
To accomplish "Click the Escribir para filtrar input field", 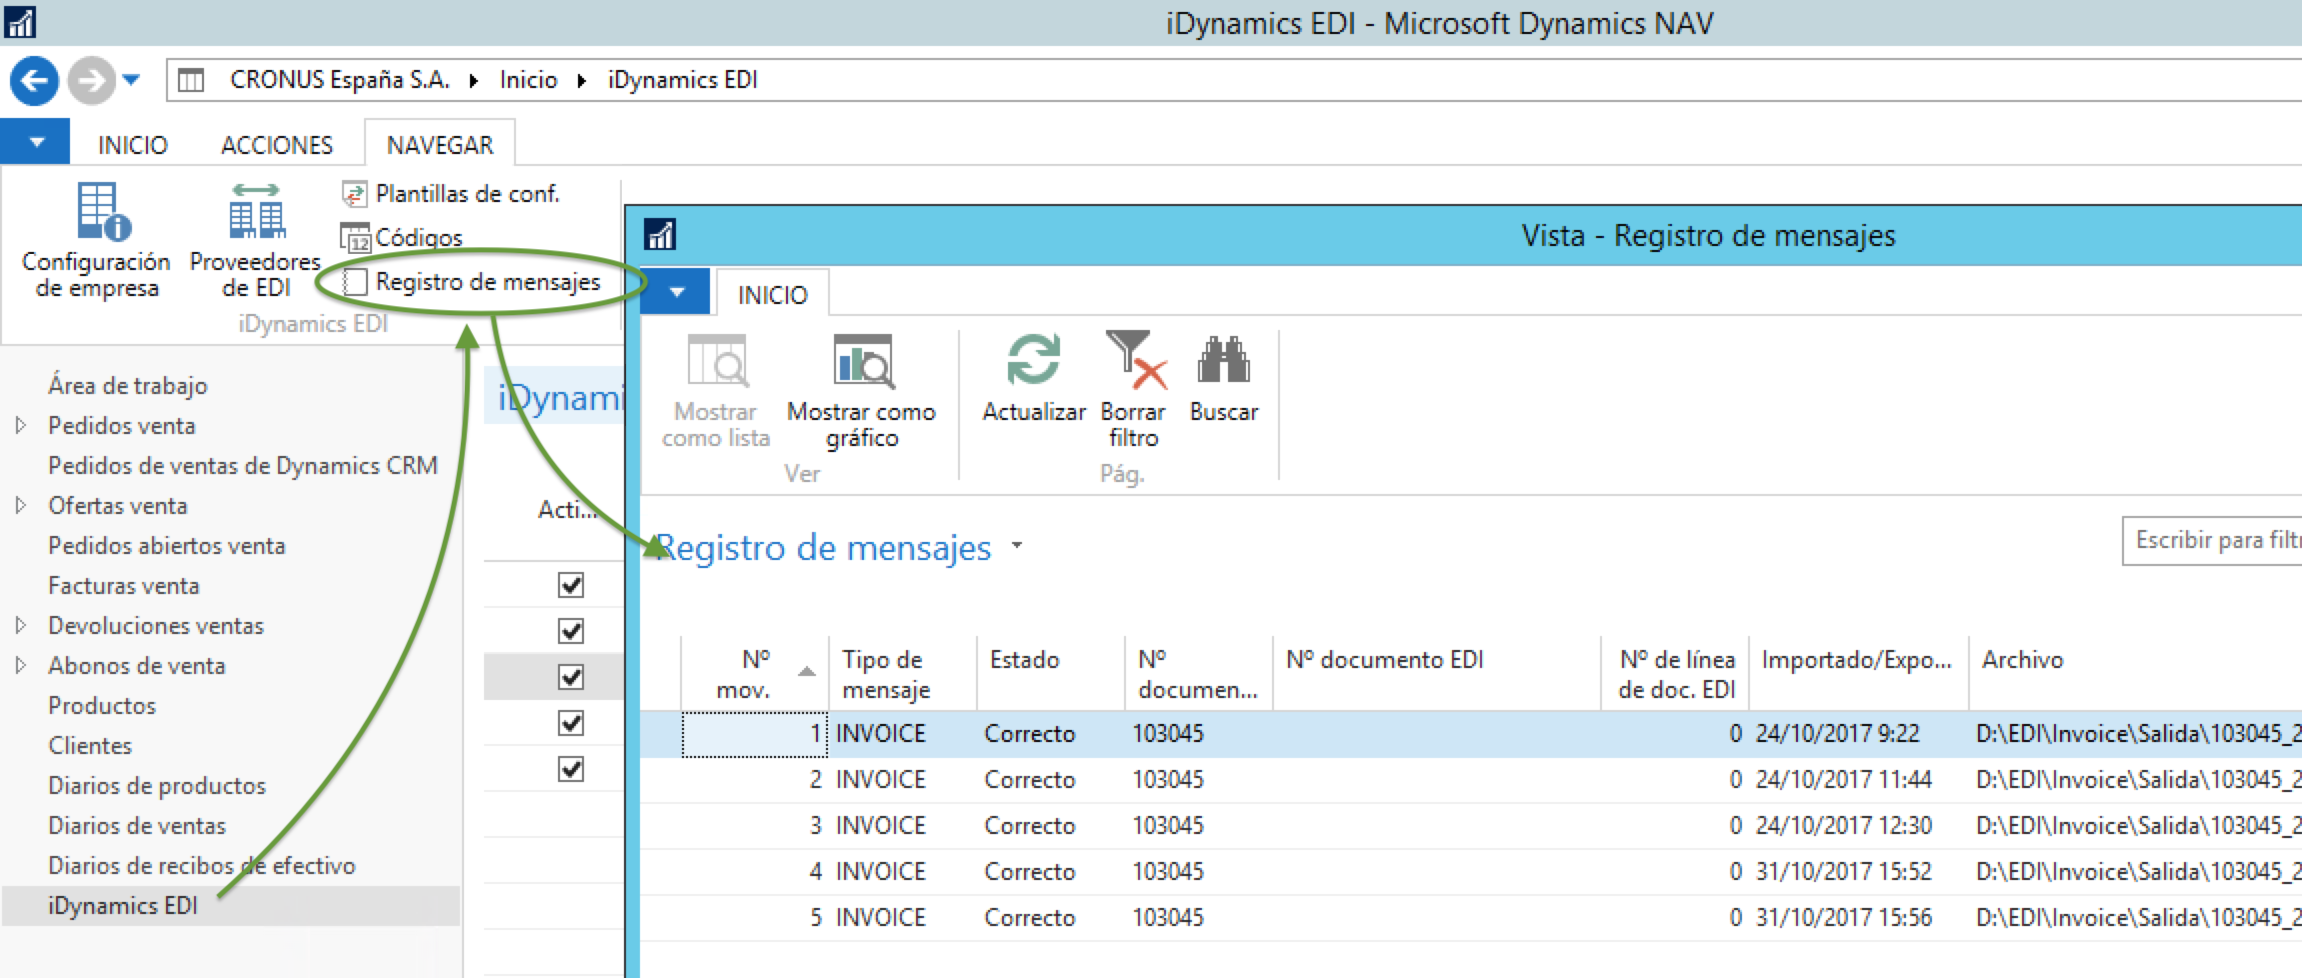I will click(x=2212, y=540).
